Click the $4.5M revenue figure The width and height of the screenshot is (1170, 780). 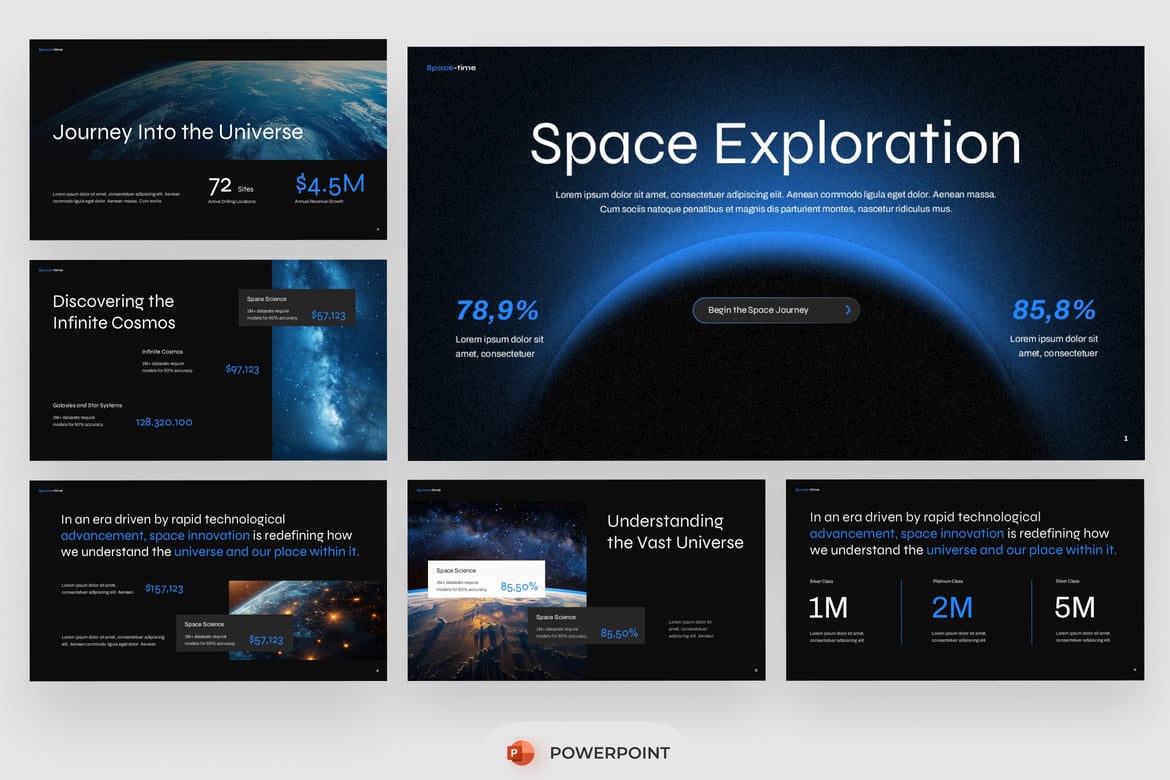(x=330, y=184)
